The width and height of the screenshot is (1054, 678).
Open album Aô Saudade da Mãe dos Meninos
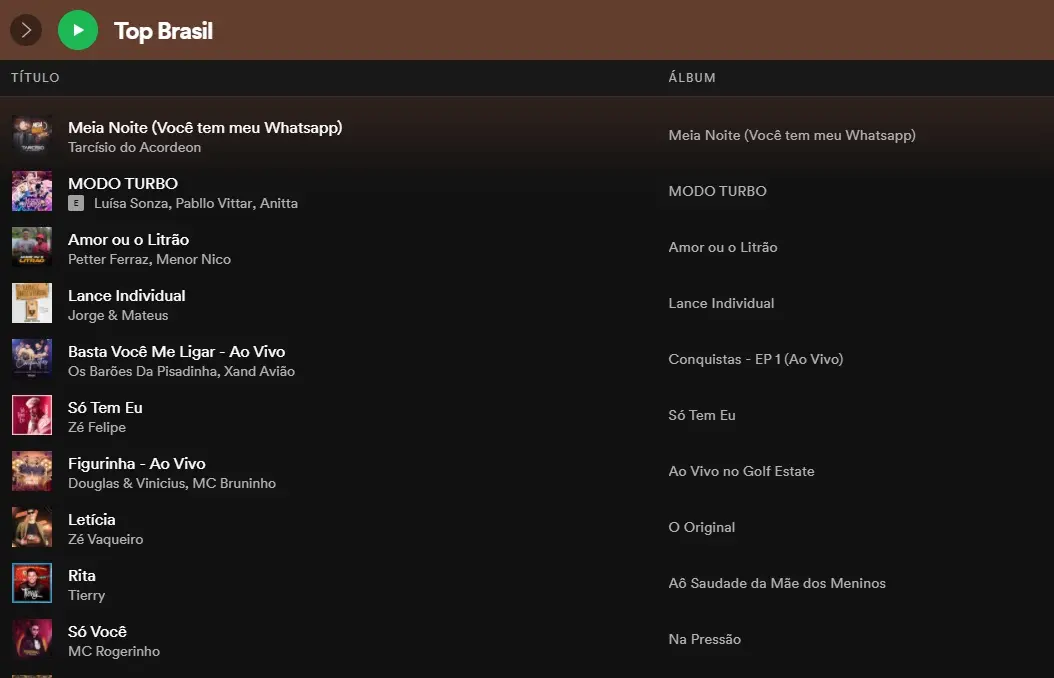[x=777, y=583]
